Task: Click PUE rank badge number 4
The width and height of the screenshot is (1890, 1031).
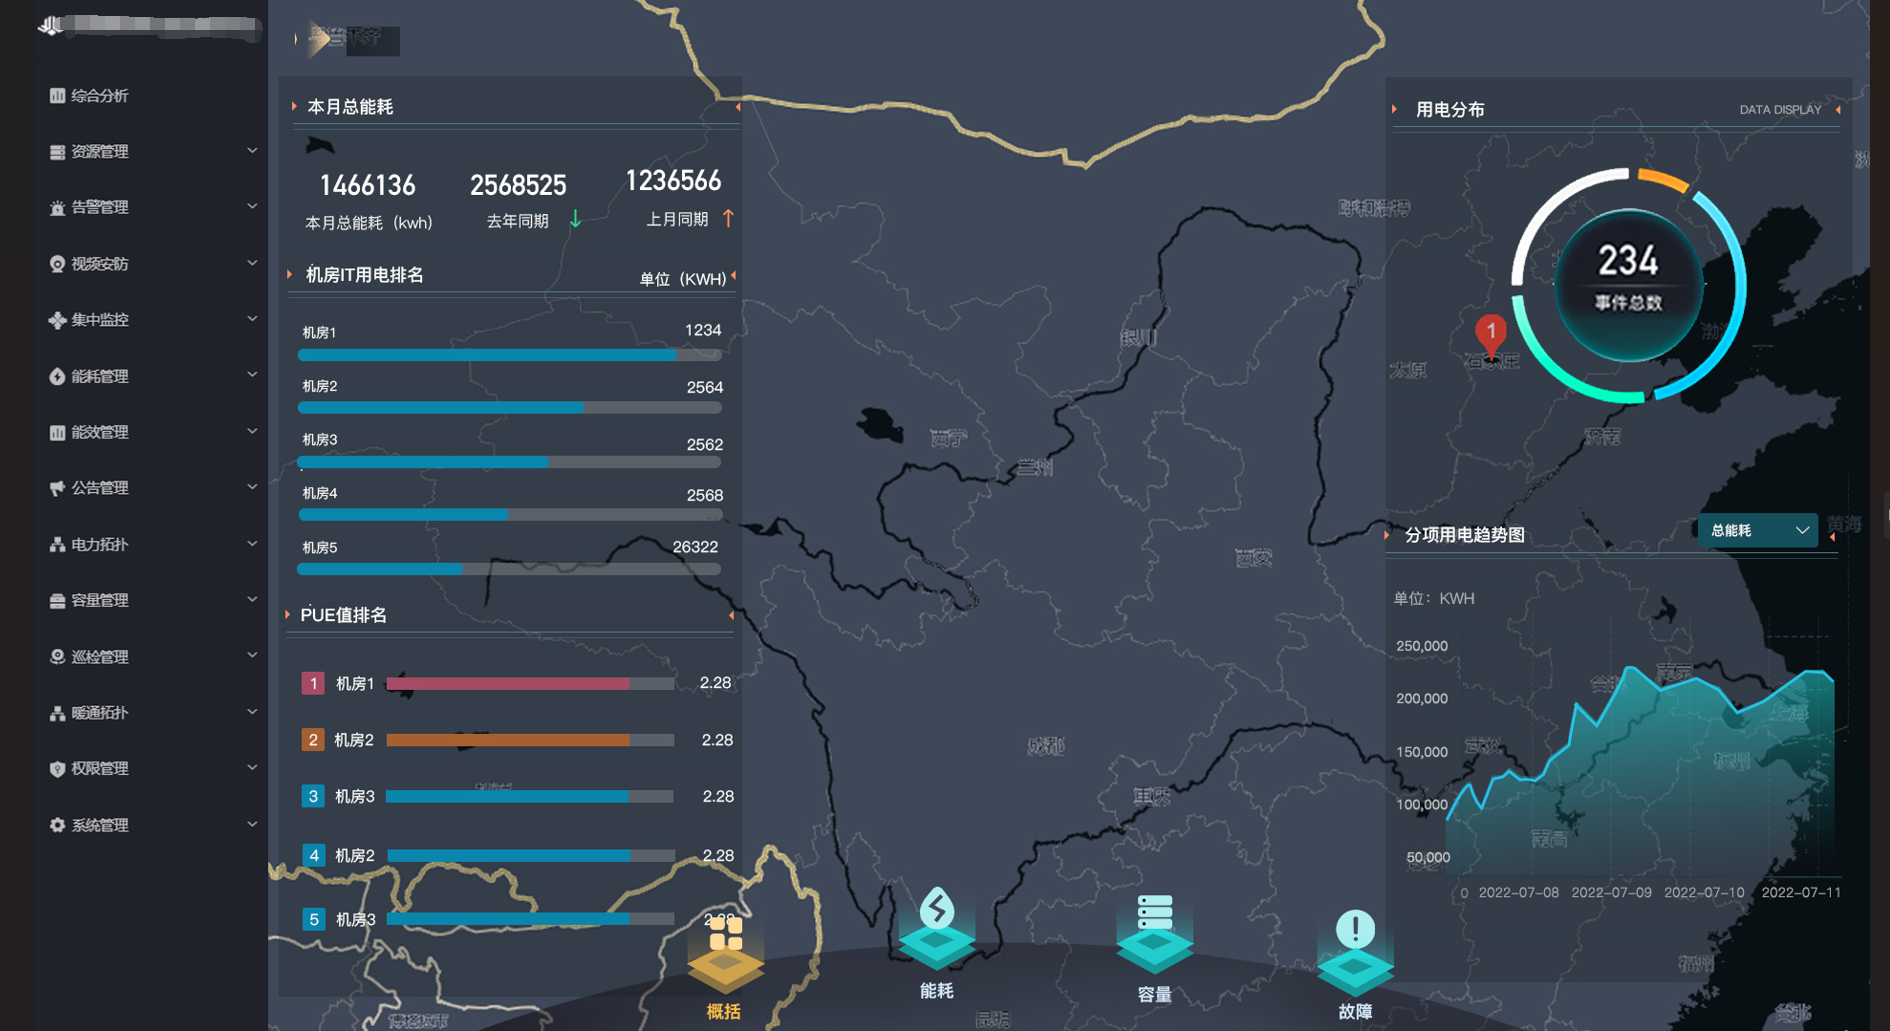Action: [314, 856]
